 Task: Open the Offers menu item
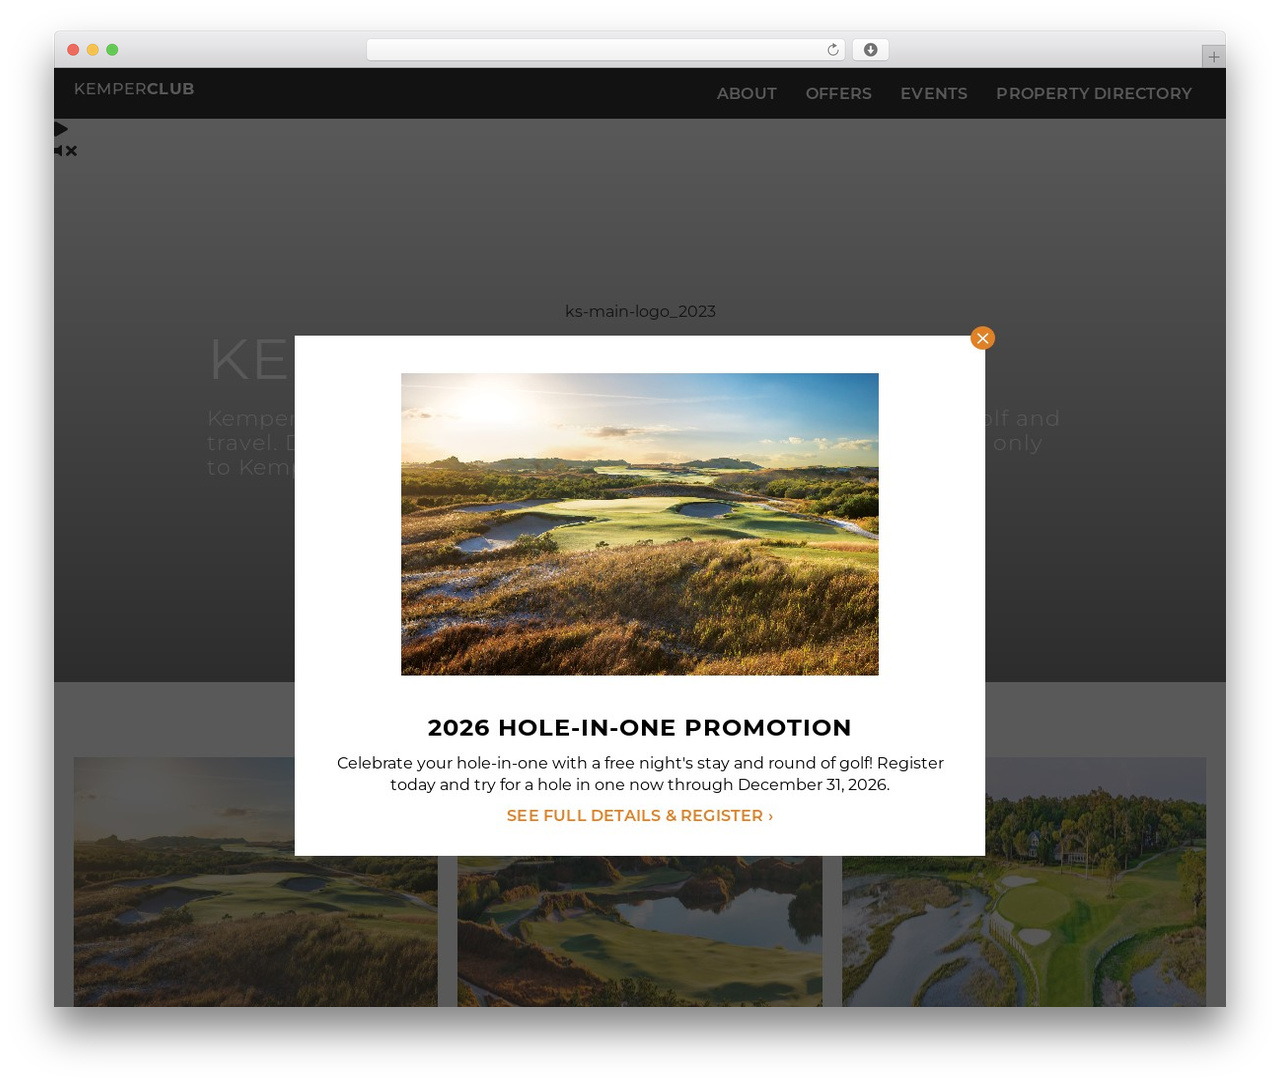pos(838,93)
